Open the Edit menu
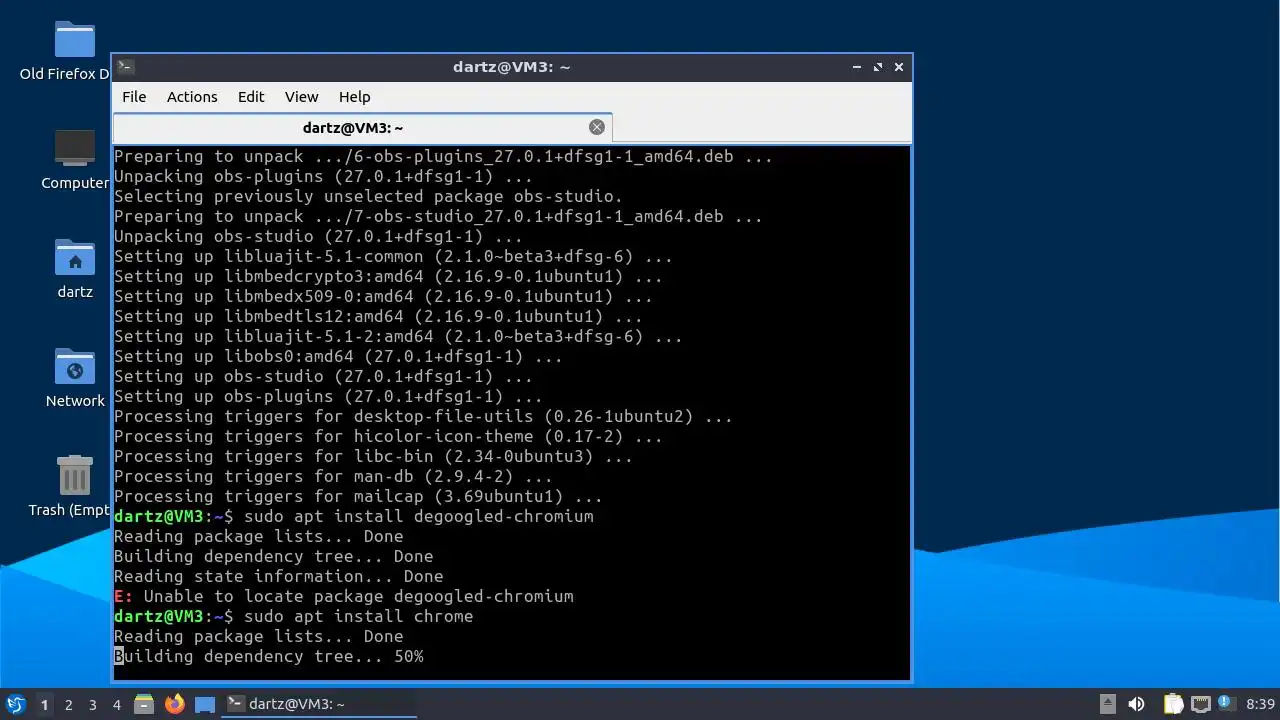1280x720 pixels. point(251,97)
